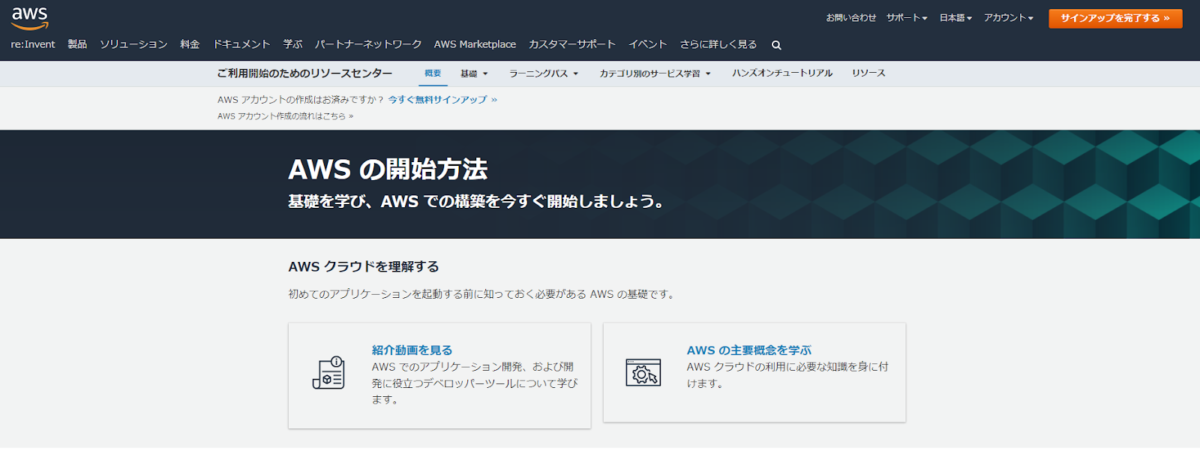Expand the ラーニングパス submenu
The height and width of the screenshot is (451, 1200).
543,74
